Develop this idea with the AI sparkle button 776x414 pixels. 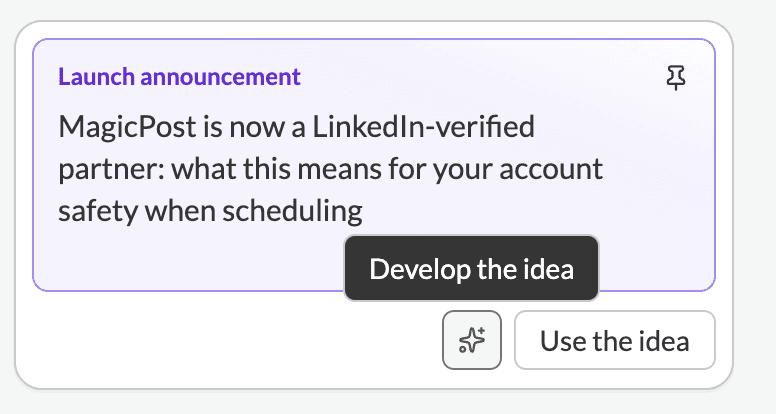tap(472, 341)
